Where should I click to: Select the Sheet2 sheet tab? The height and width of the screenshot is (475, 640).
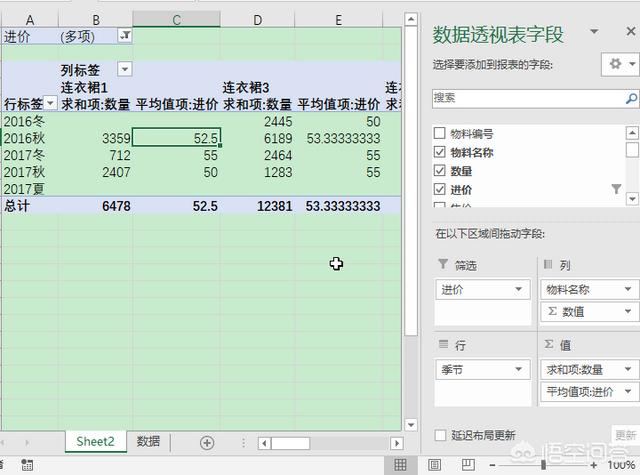pyautogui.click(x=96, y=441)
